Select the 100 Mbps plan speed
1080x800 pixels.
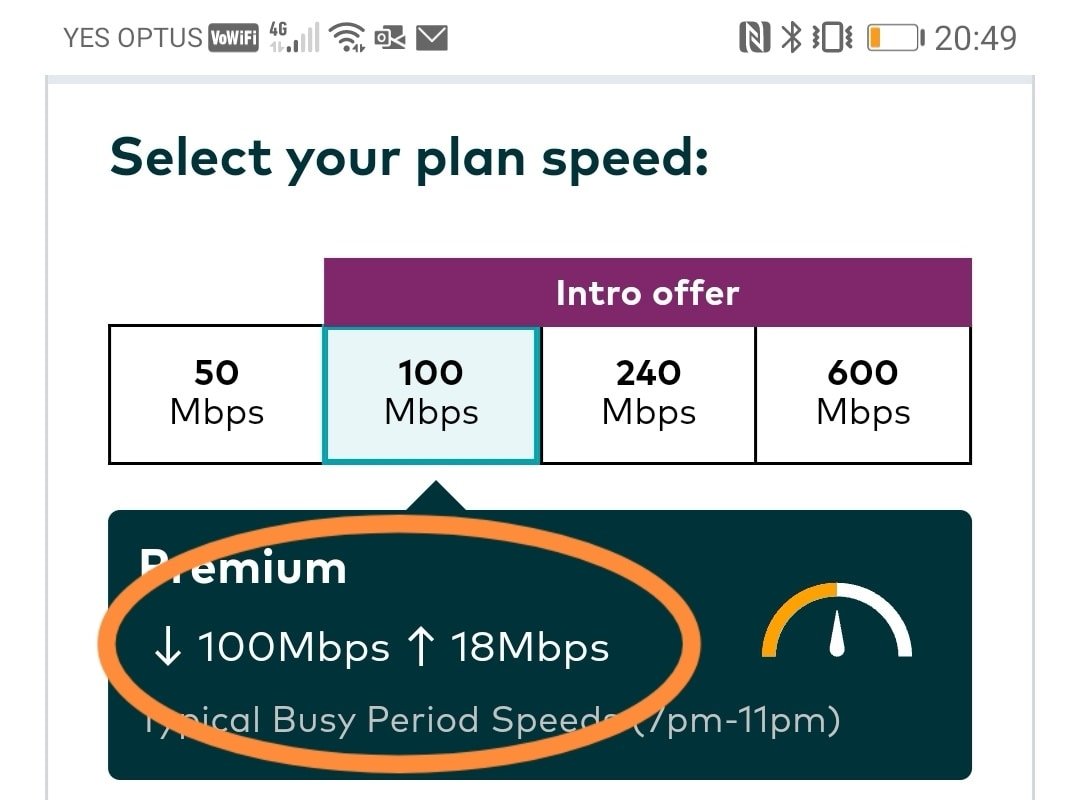pyautogui.click(x=431, y=393)
